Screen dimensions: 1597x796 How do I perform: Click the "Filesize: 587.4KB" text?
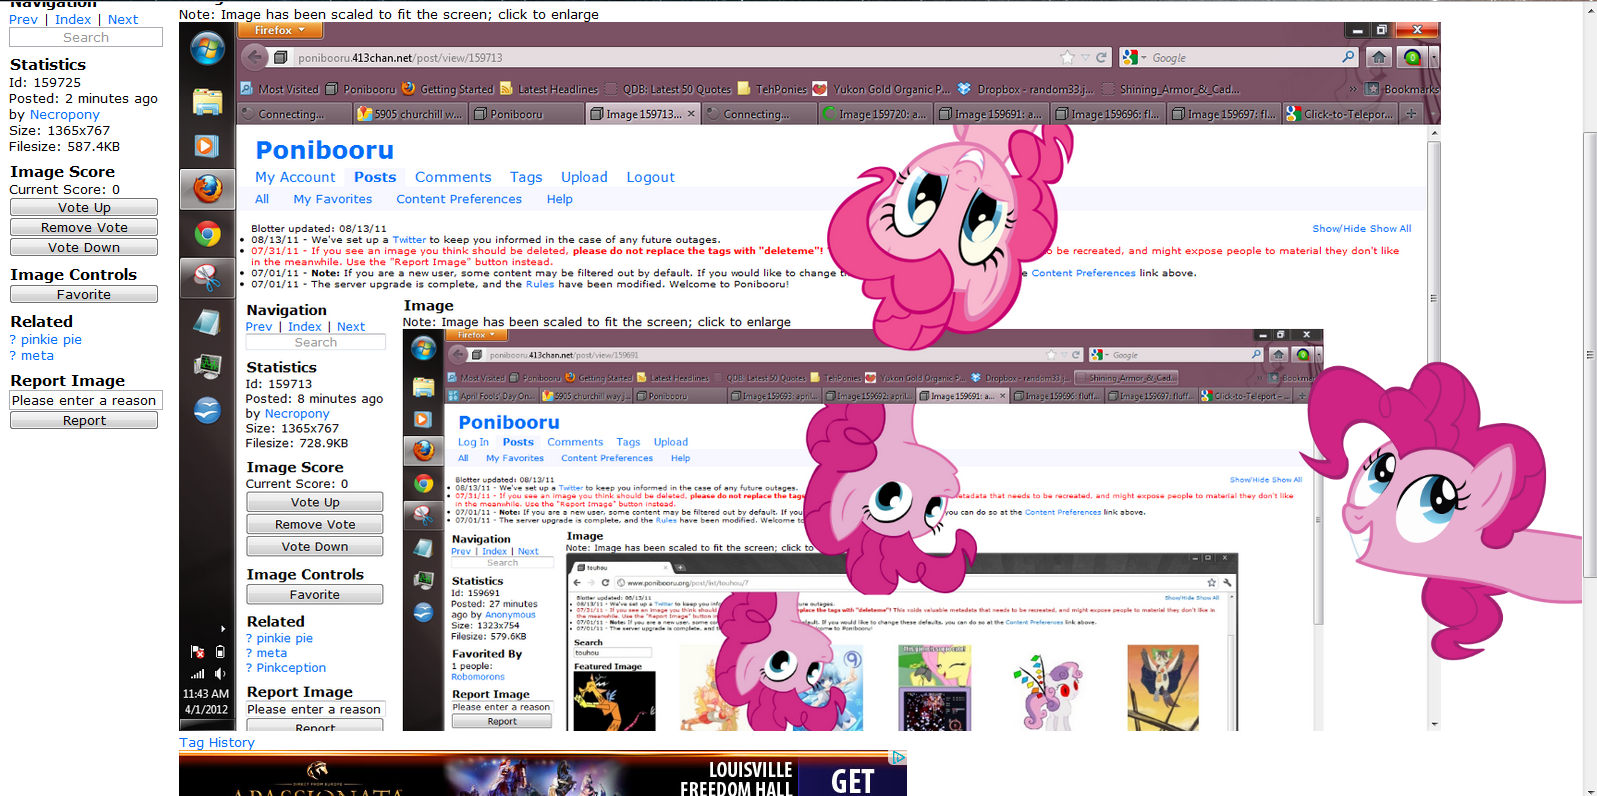point(64,147)
